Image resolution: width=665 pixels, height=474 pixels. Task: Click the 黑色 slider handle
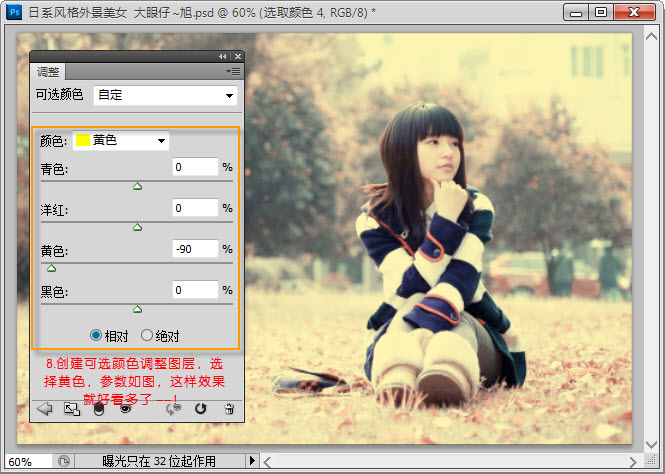pos(137,309)
